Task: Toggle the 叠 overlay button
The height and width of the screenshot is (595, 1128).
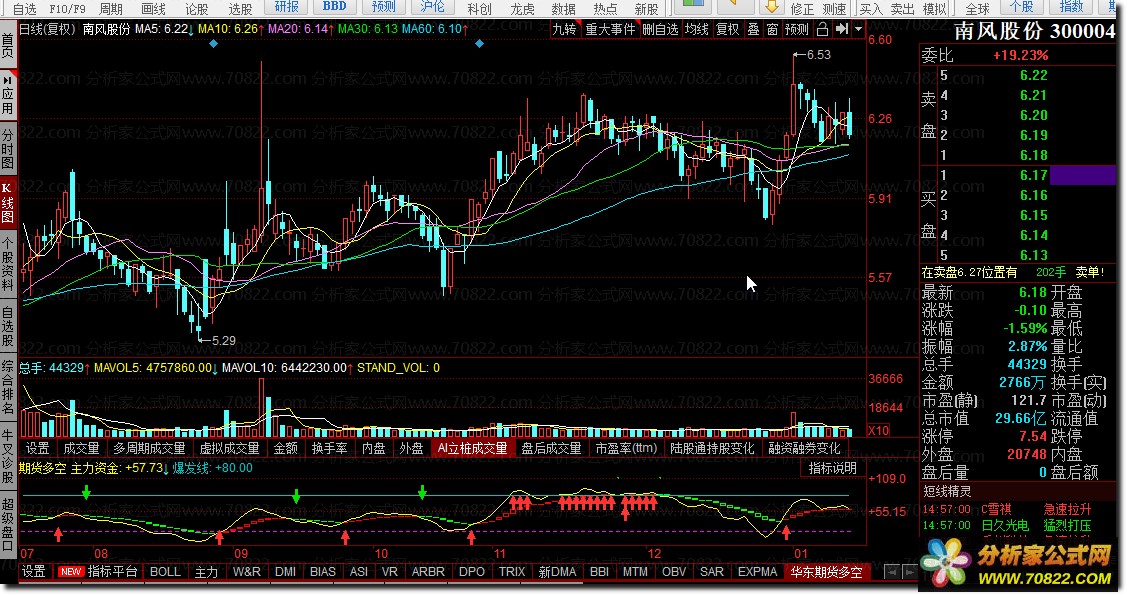Action: tap(753, 29)
